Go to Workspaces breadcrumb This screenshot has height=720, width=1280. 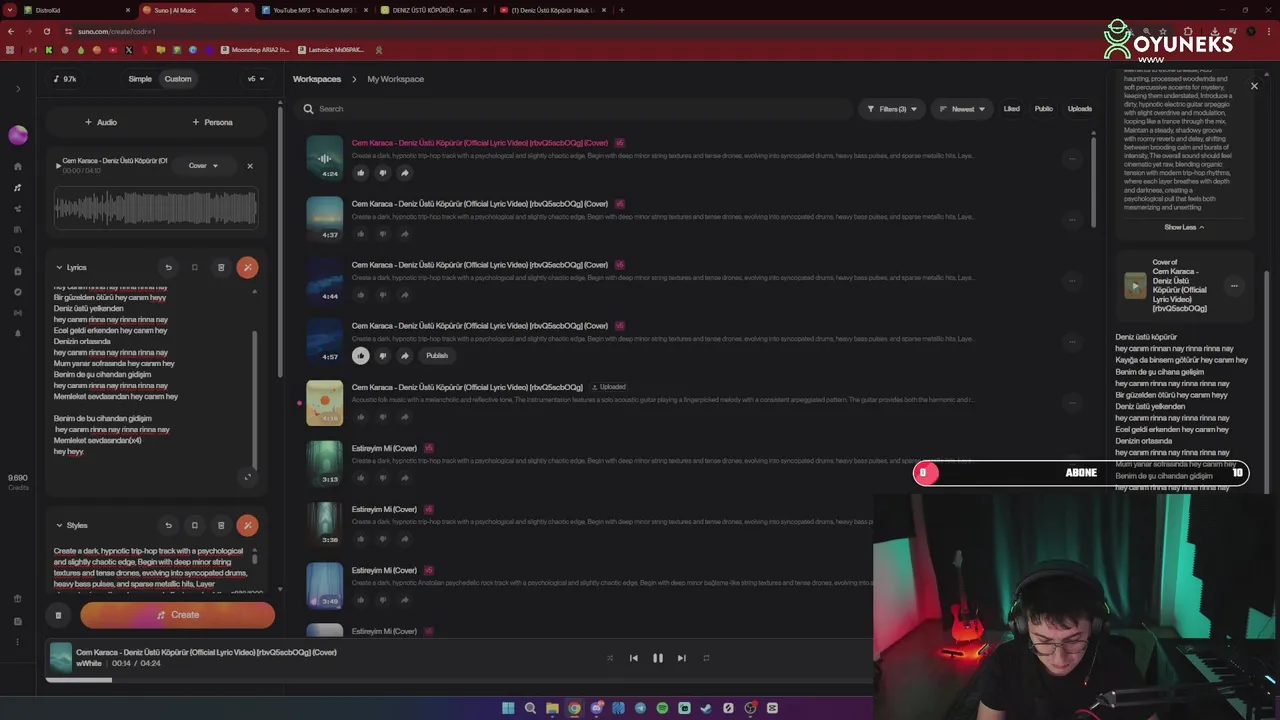[317, 79]
